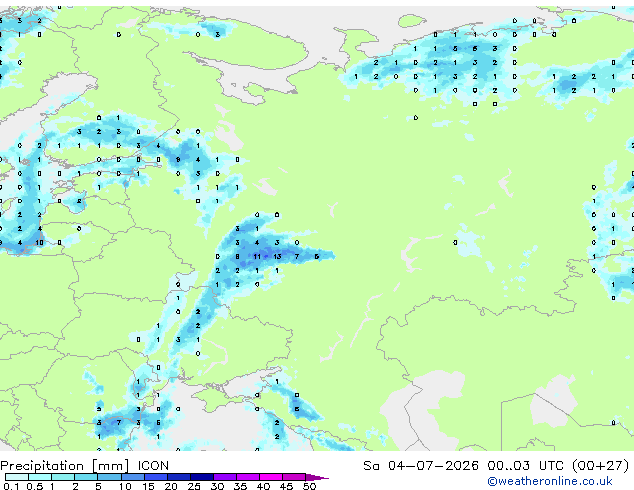Choose the 40–45 mm magenta legend swatch

[271, 477]
